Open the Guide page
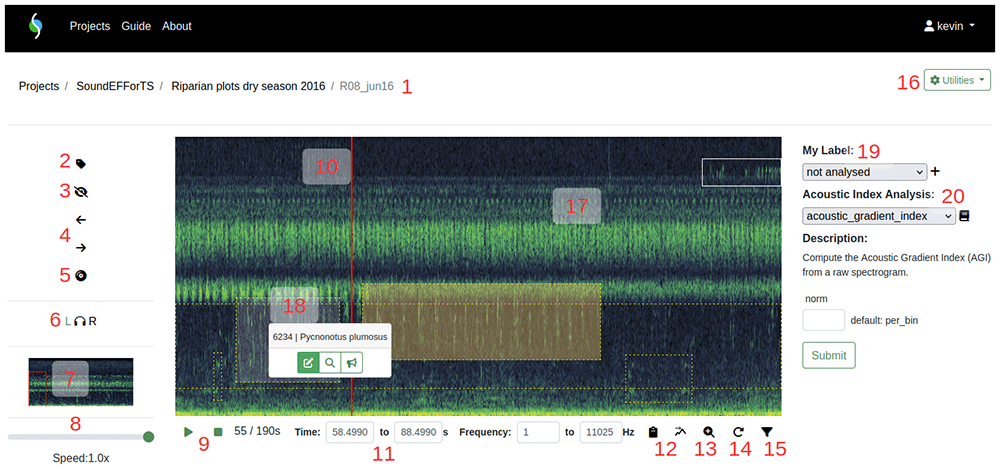The image size is (1000, 469). (136, 26)
